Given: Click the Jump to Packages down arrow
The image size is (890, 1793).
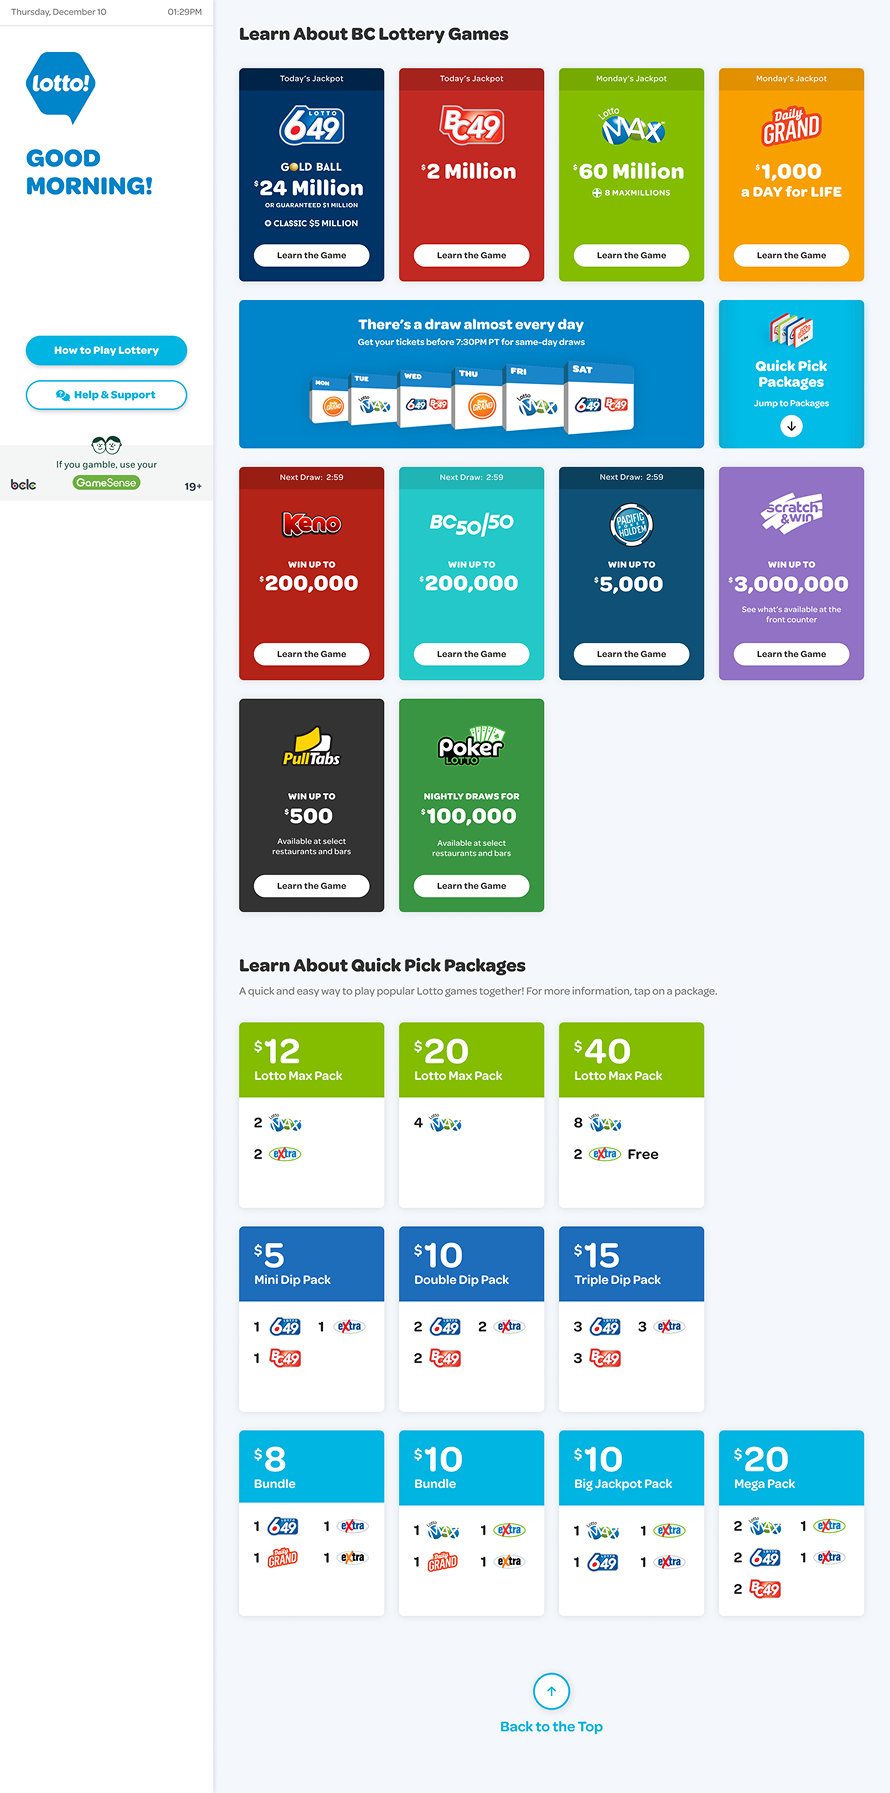Looking at the screenshot, I should pyautogui.click(x=791, y=426).
